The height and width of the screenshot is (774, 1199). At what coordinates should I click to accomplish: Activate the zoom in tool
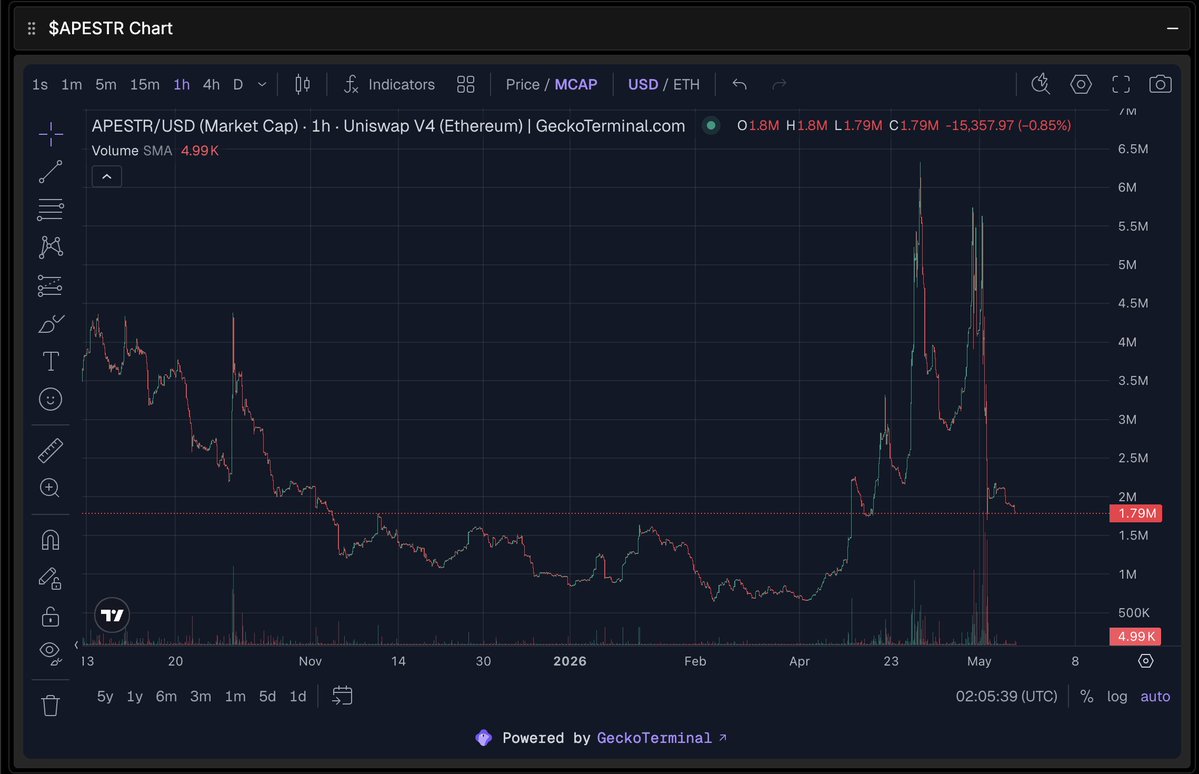(50, 488)
